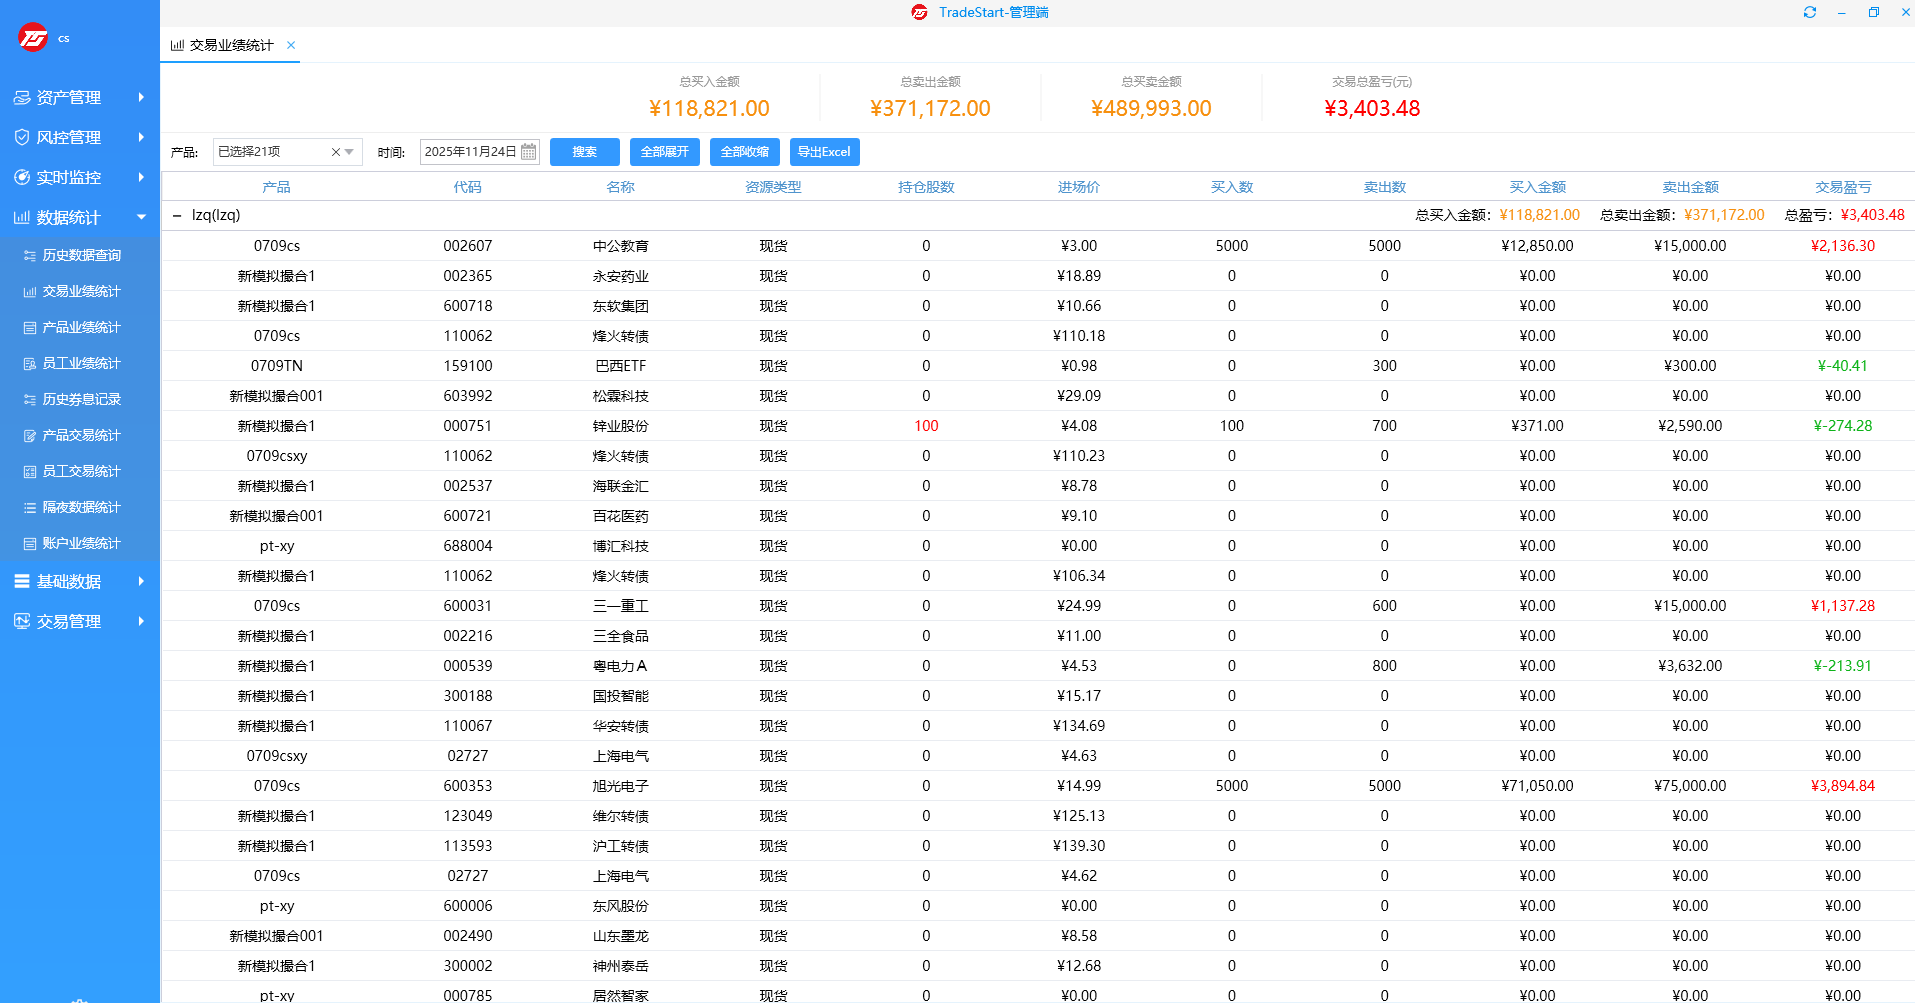Click the 搜索 button
The image size is (1915, 1003).
pos(584,152)
